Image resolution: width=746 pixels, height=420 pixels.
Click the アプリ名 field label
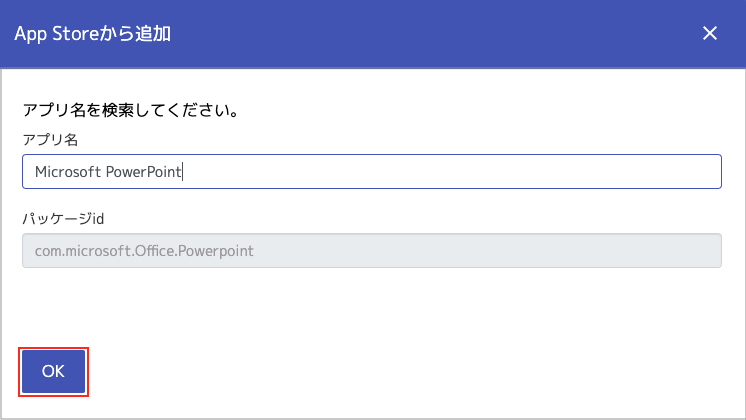[x=50, y=139]
